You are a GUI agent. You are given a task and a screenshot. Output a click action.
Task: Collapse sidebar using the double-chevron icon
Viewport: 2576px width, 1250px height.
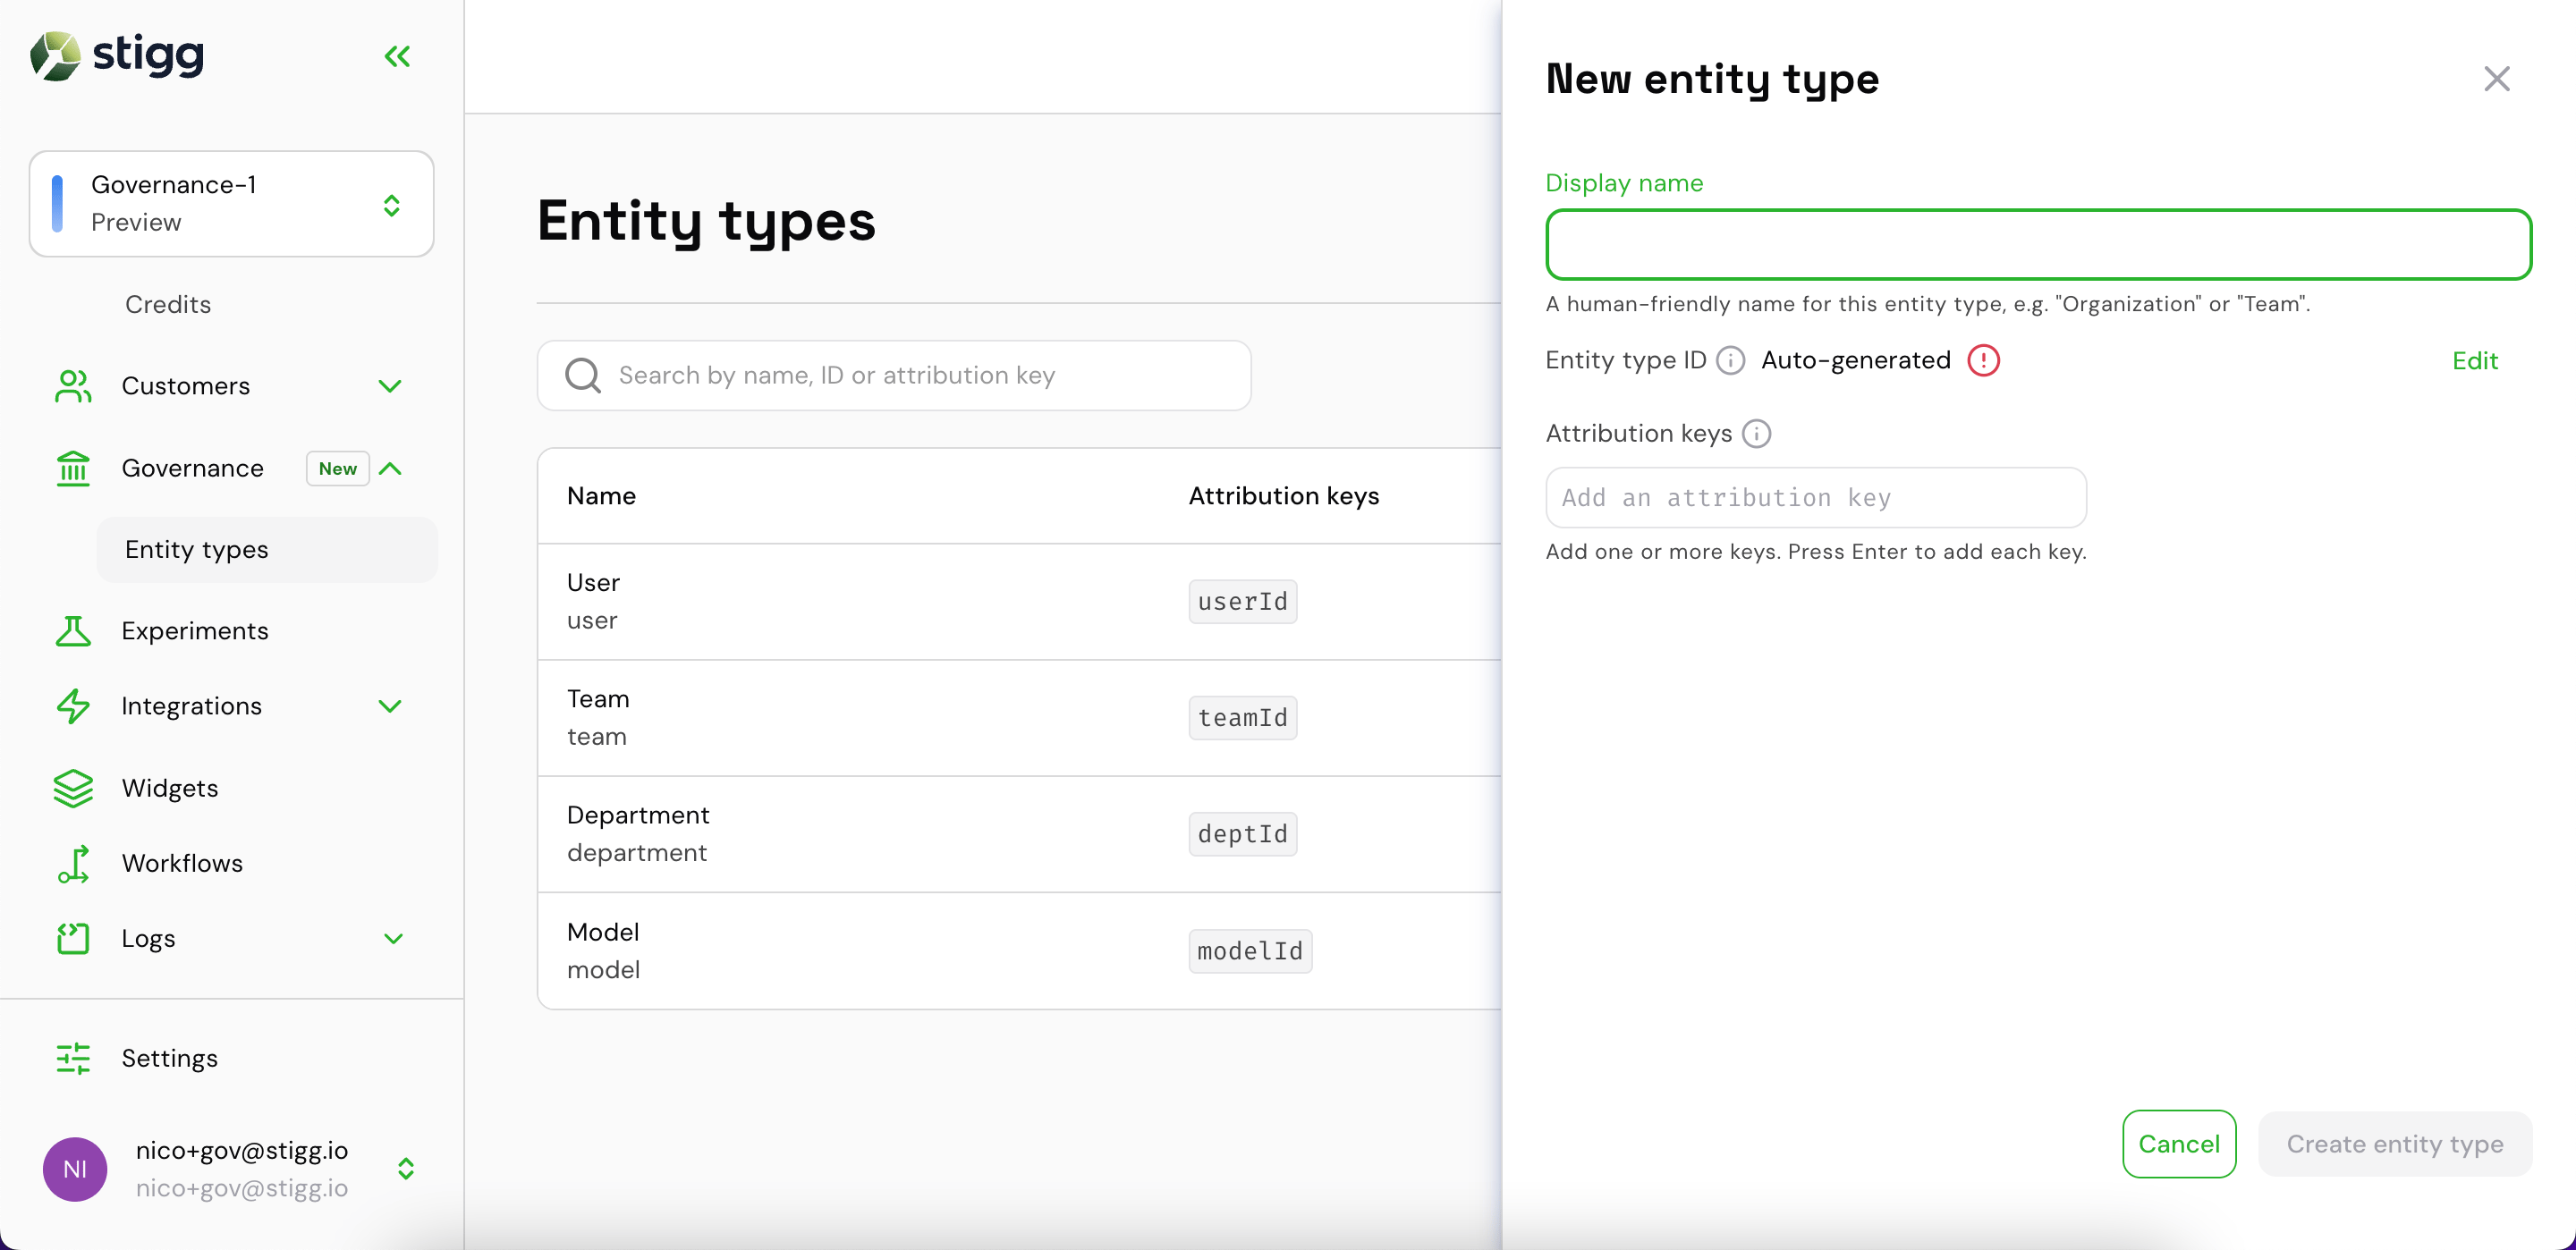pos(397,56)
